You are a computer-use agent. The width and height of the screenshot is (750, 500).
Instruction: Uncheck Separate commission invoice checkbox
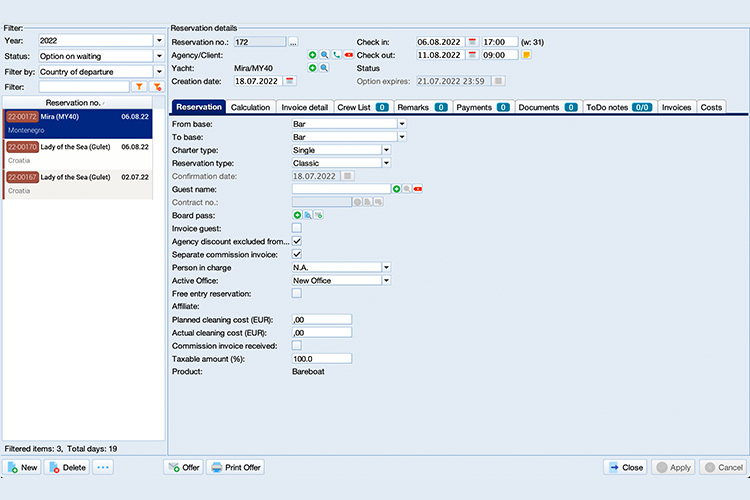pyautogui.click(x=297, y=254)
